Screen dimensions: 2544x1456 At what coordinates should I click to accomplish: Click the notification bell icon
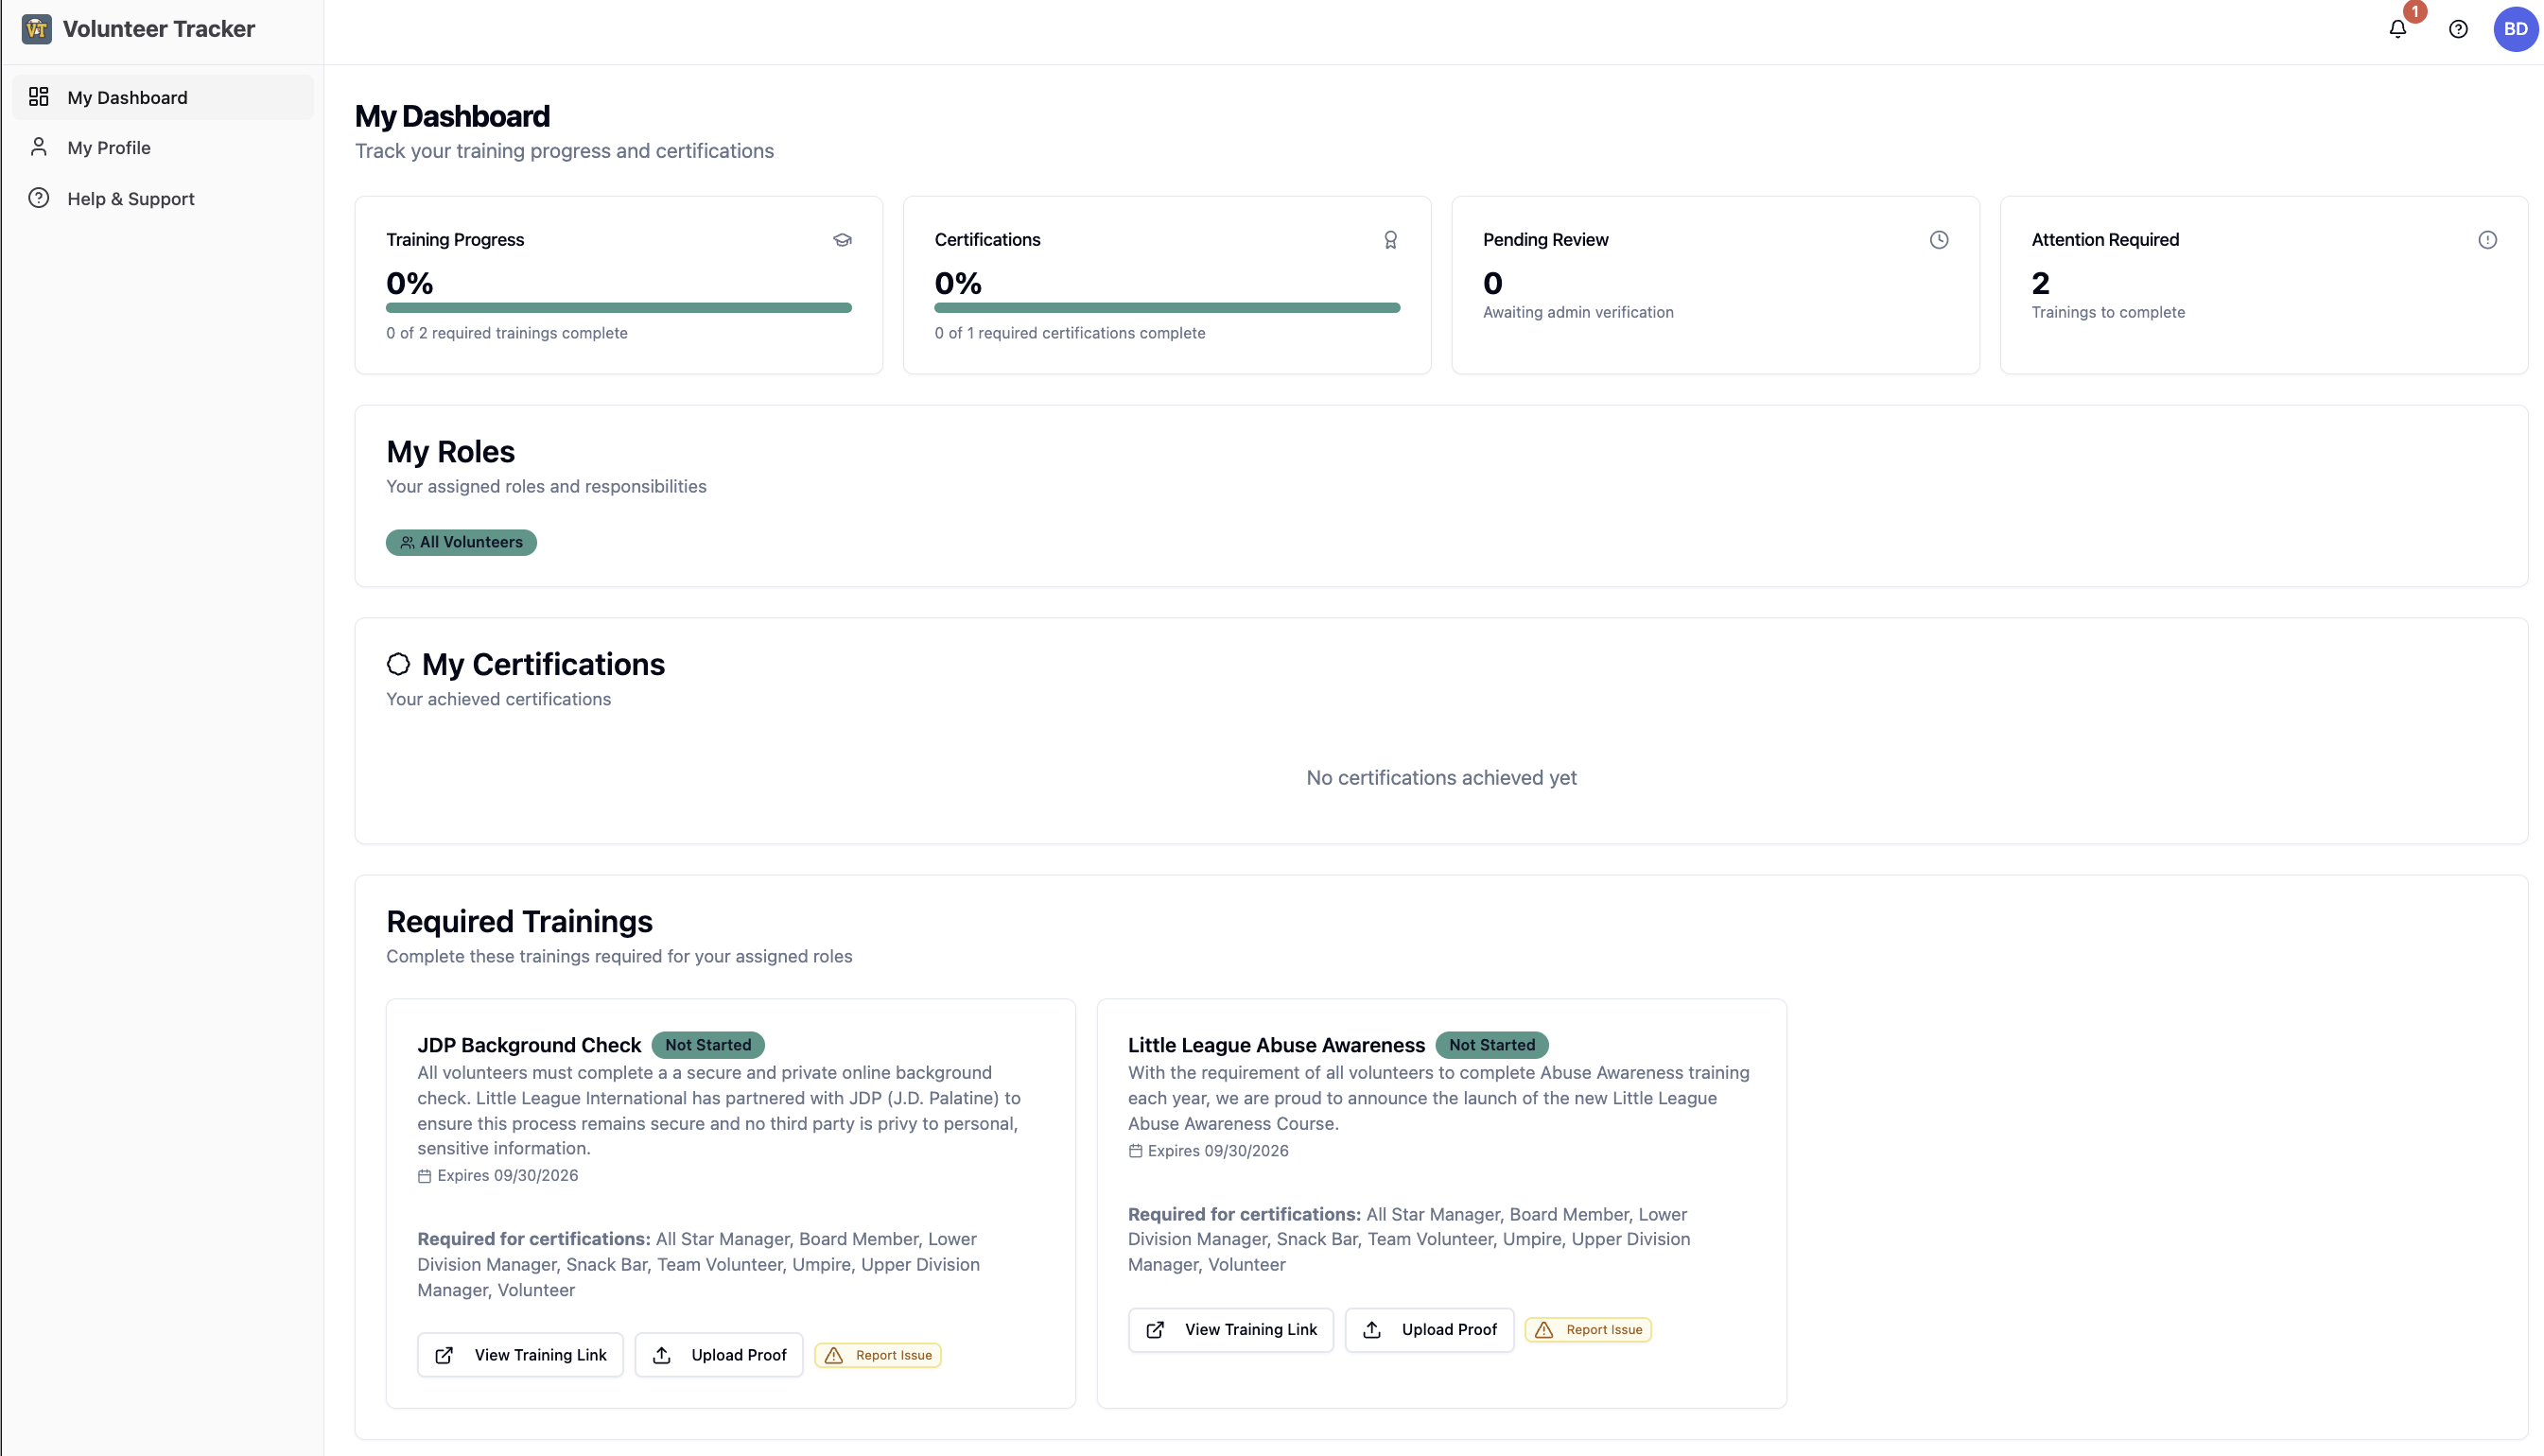2397,29
